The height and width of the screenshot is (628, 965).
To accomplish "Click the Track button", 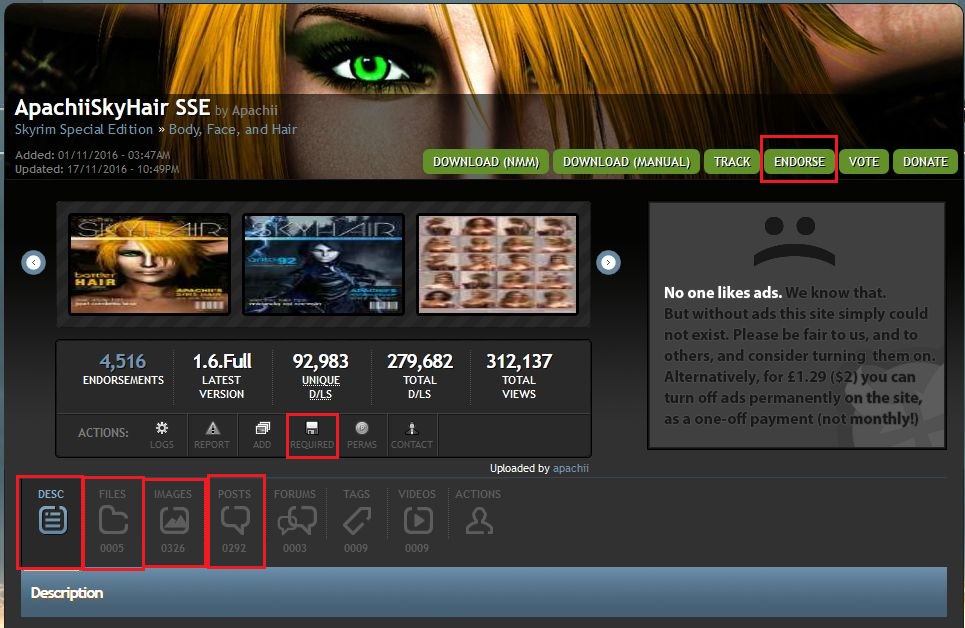I will (732, 162).
